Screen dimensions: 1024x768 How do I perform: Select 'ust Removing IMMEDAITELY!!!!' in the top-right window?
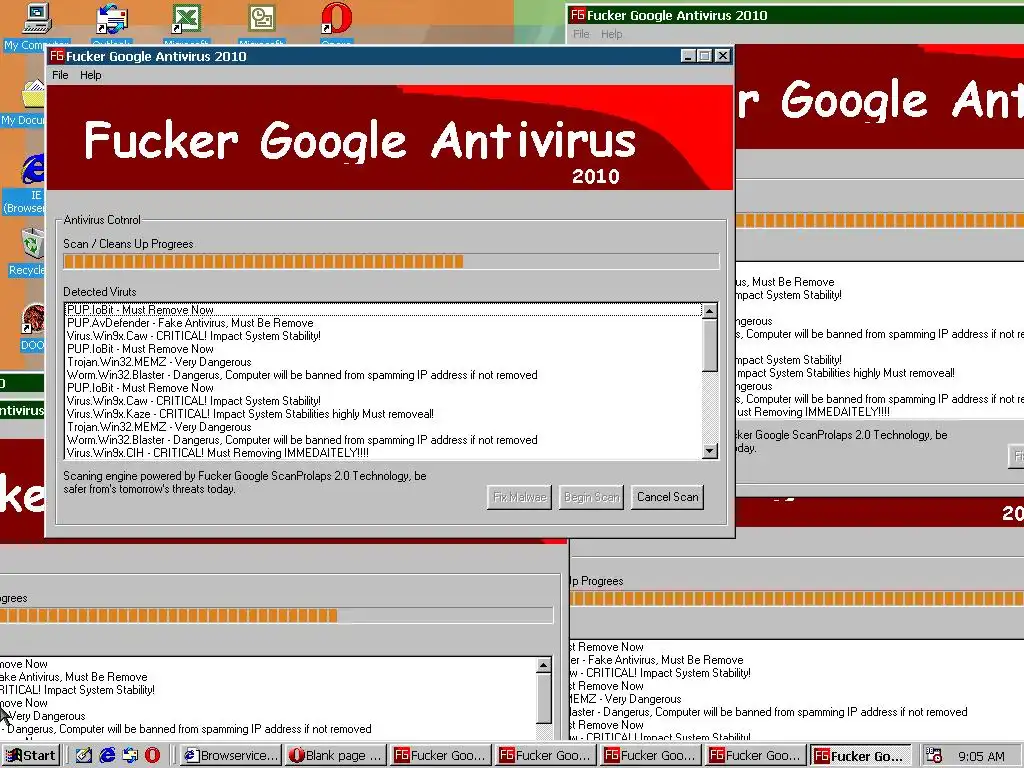click(x=813, y=412)
